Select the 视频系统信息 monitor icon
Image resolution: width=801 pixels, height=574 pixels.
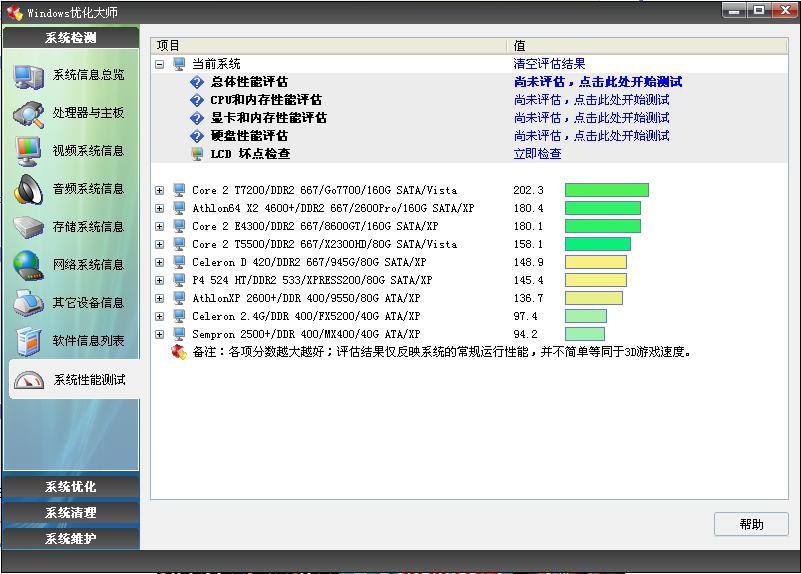coord(28,152)
